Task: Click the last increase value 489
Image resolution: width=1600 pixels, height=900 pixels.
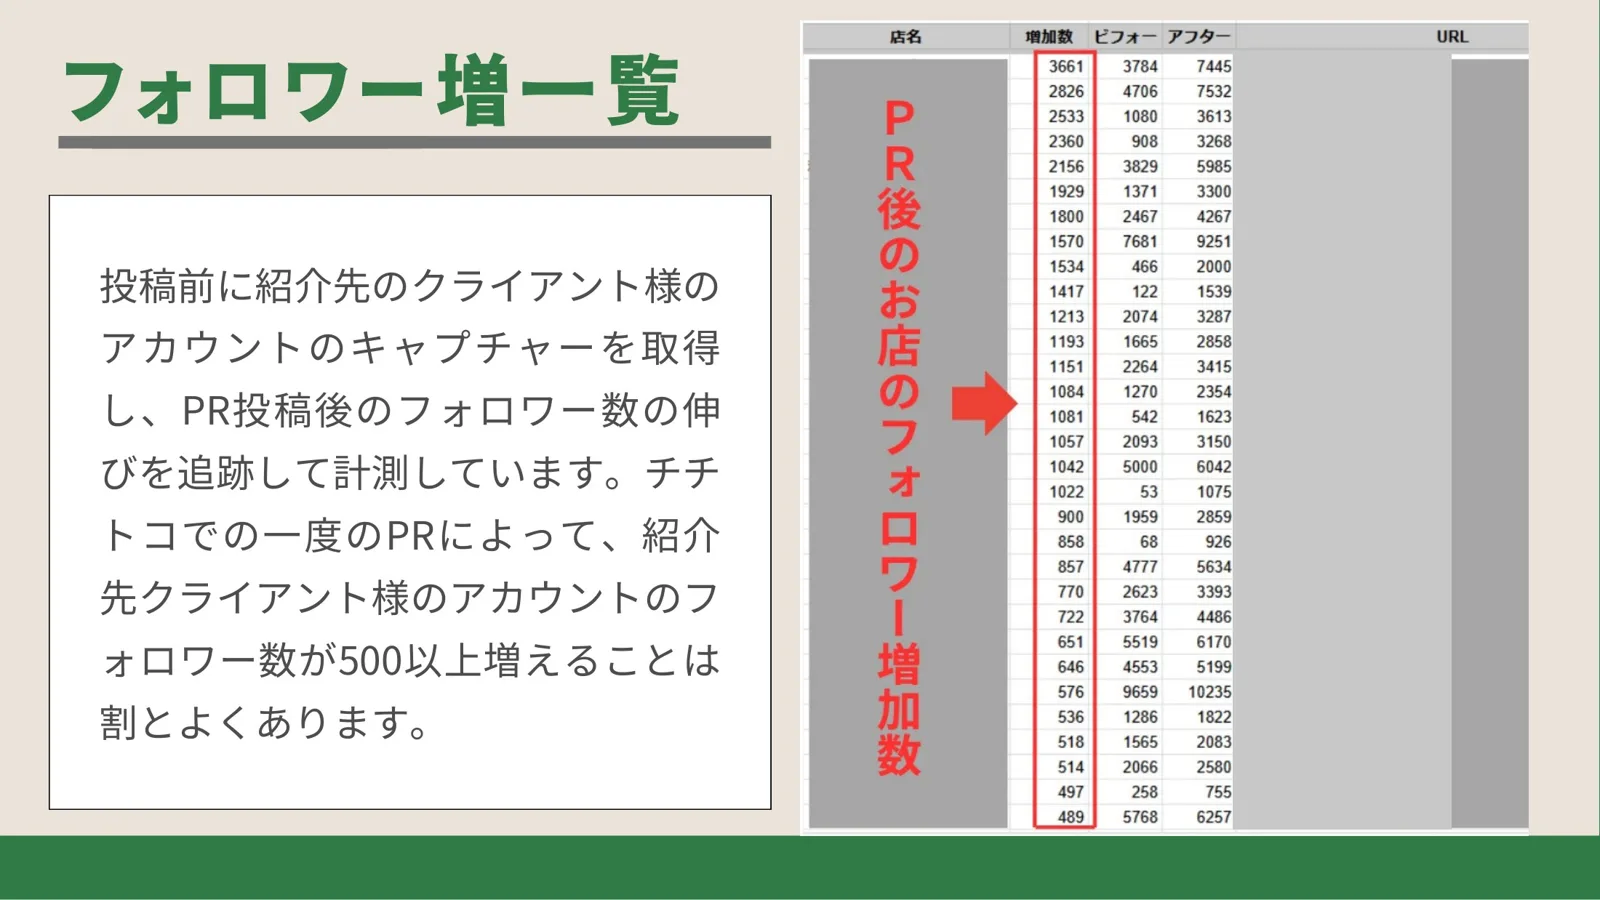Action: 1070,816
